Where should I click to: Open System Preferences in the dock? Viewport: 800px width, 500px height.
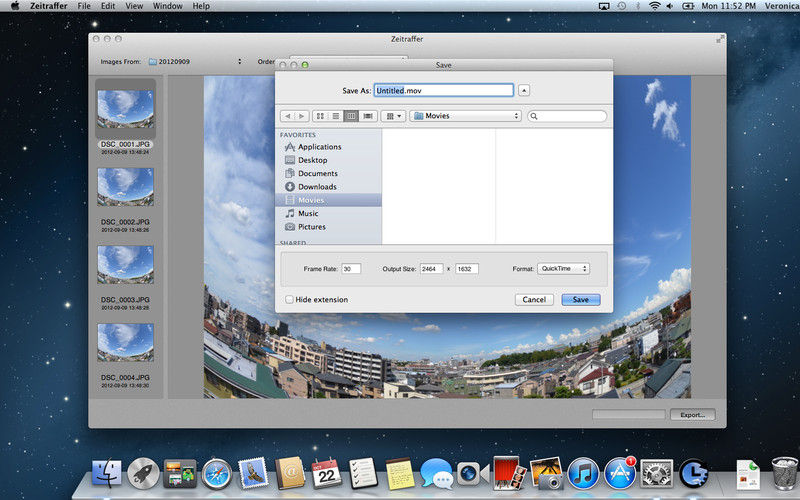pos(657,474)
